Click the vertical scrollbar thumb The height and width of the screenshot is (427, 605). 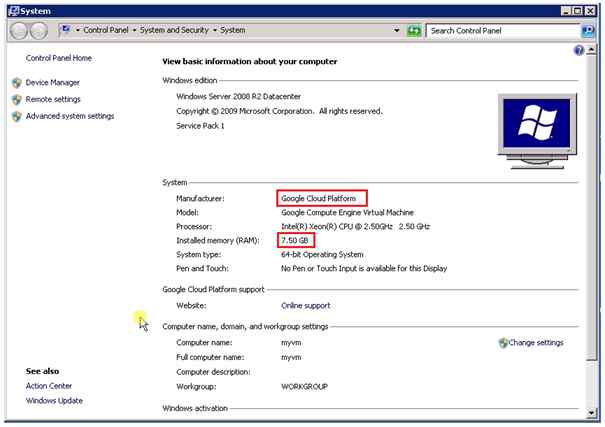(591, 207)
